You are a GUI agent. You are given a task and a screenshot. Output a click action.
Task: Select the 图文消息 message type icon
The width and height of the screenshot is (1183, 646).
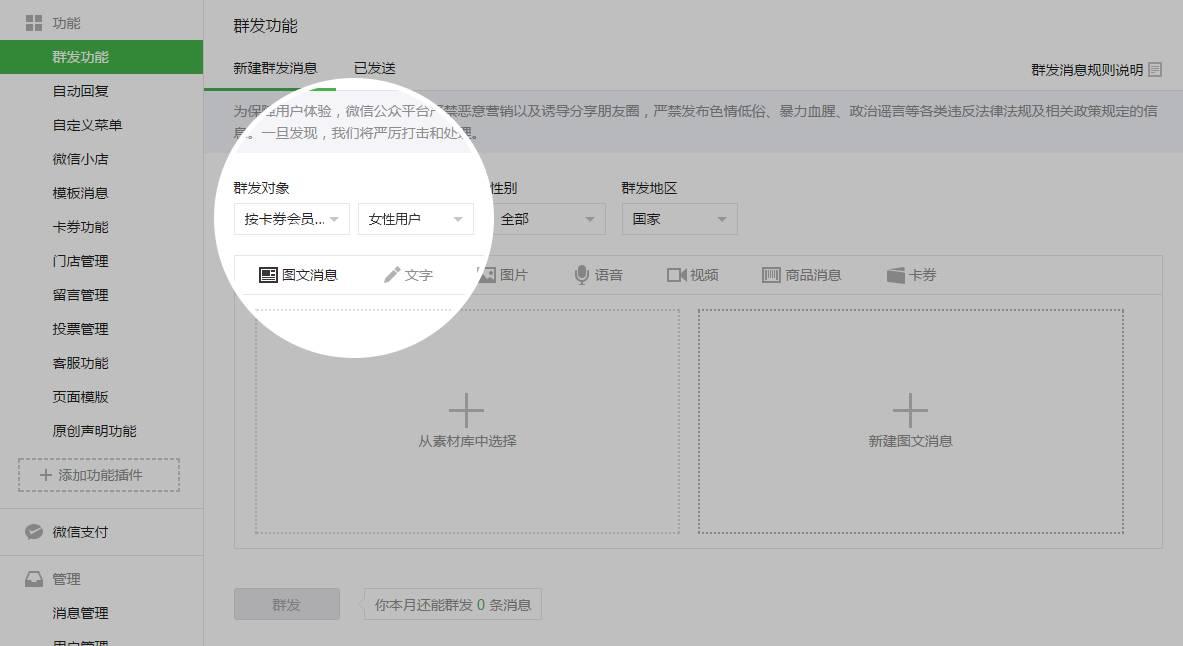coord(268,275)
